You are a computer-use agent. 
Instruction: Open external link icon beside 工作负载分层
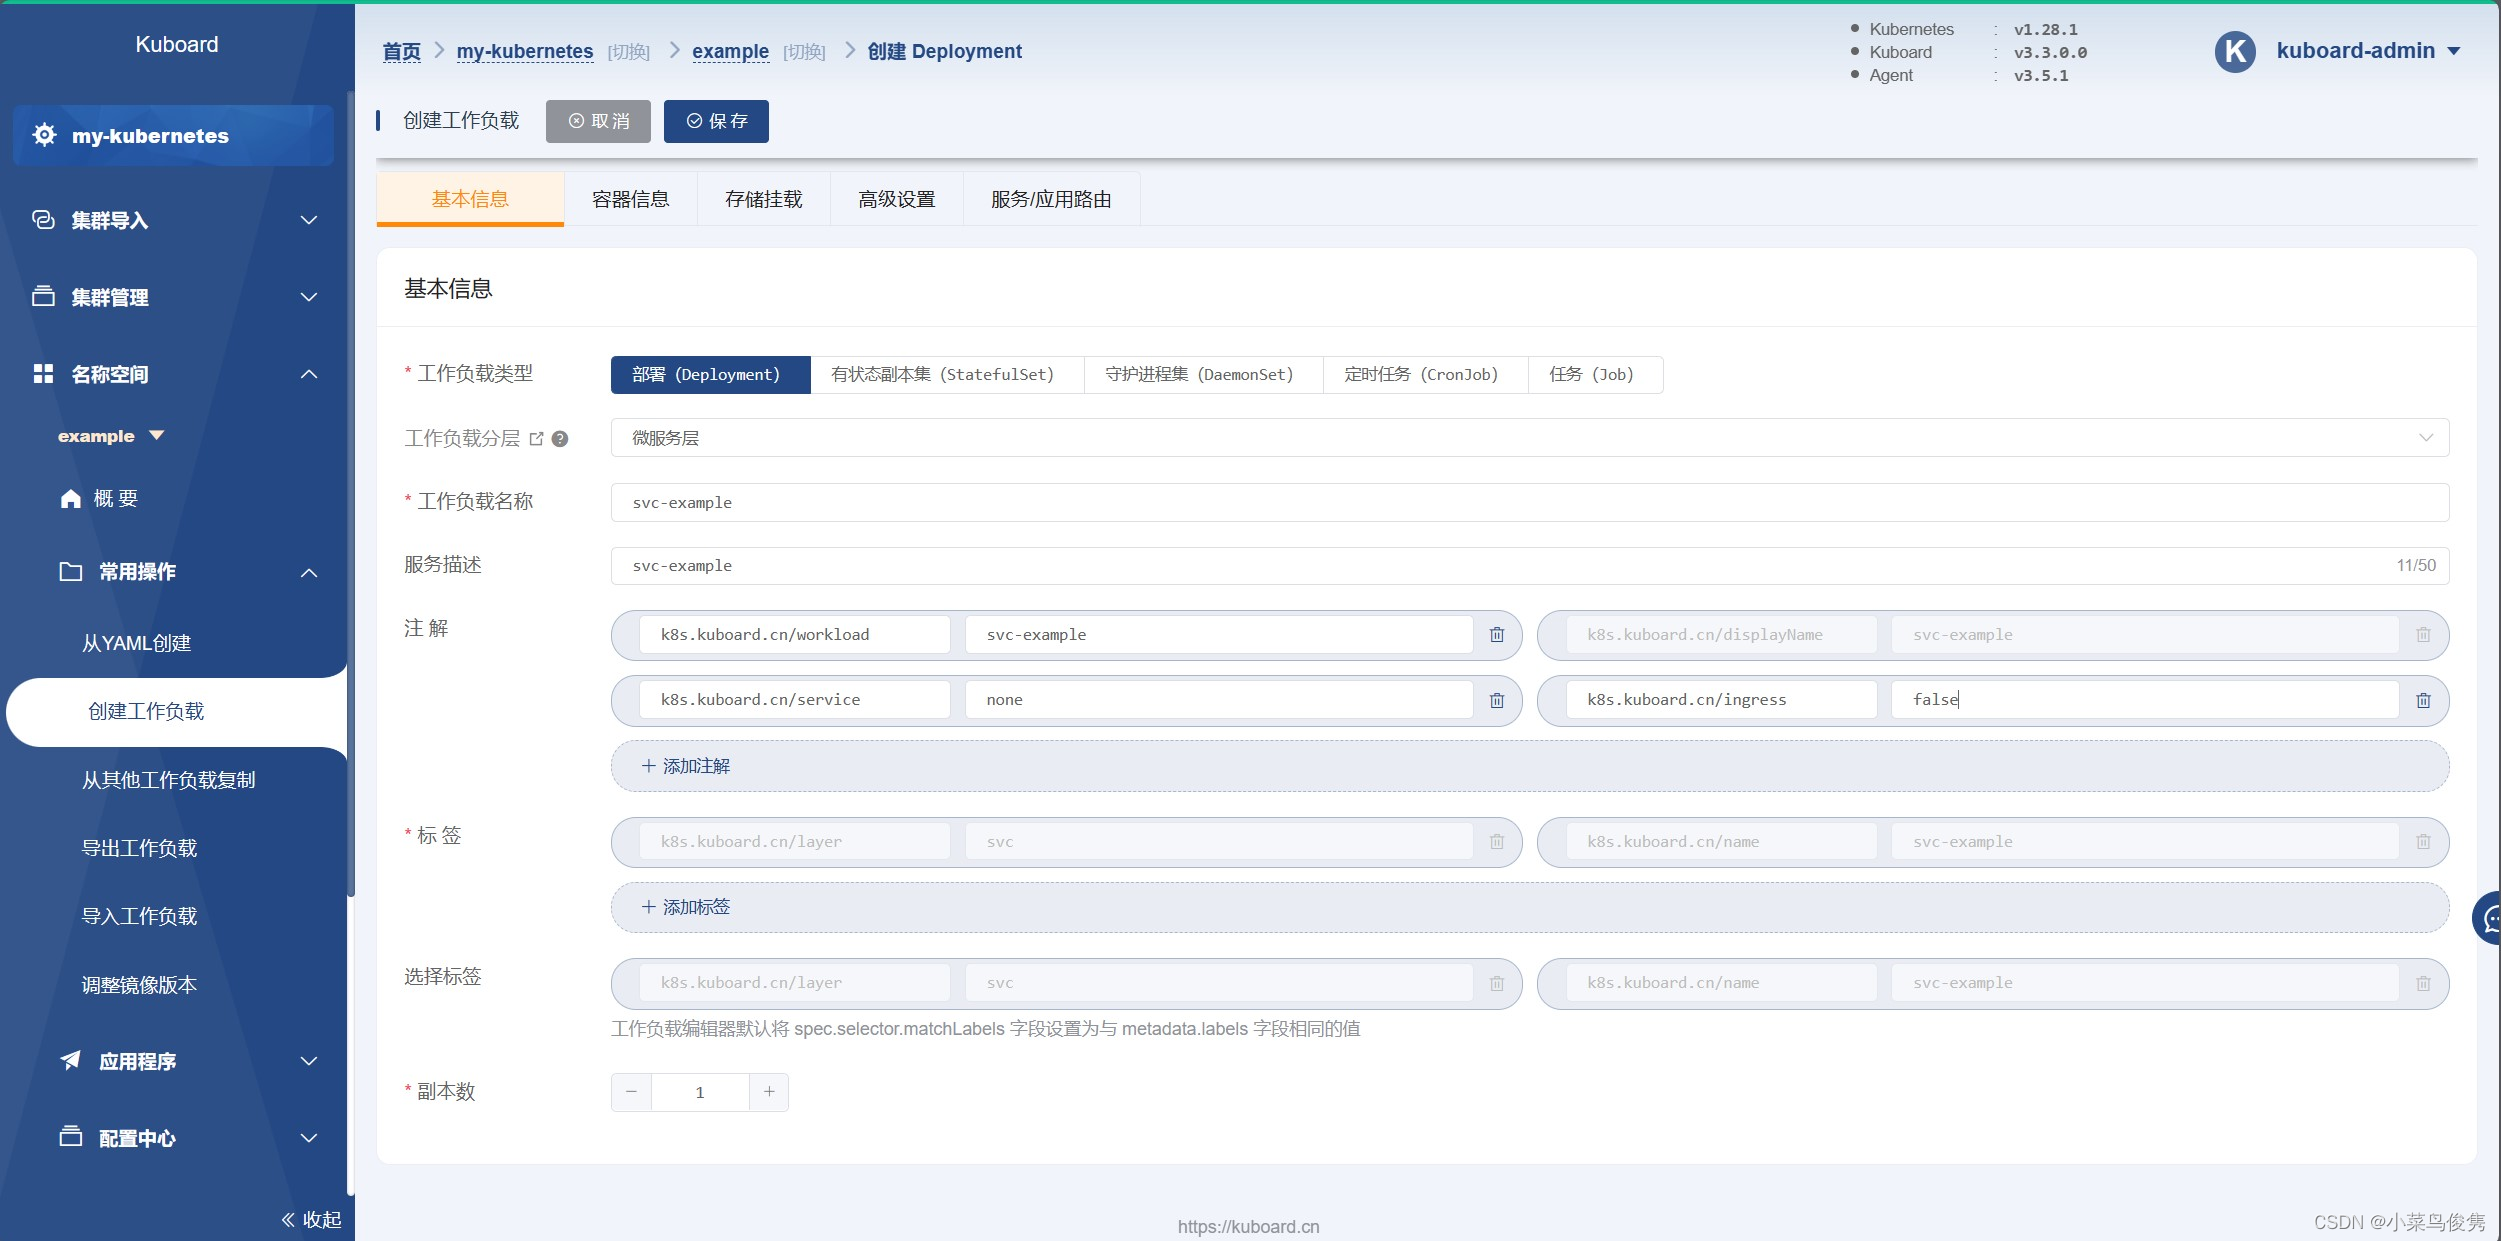click(536, 438)
